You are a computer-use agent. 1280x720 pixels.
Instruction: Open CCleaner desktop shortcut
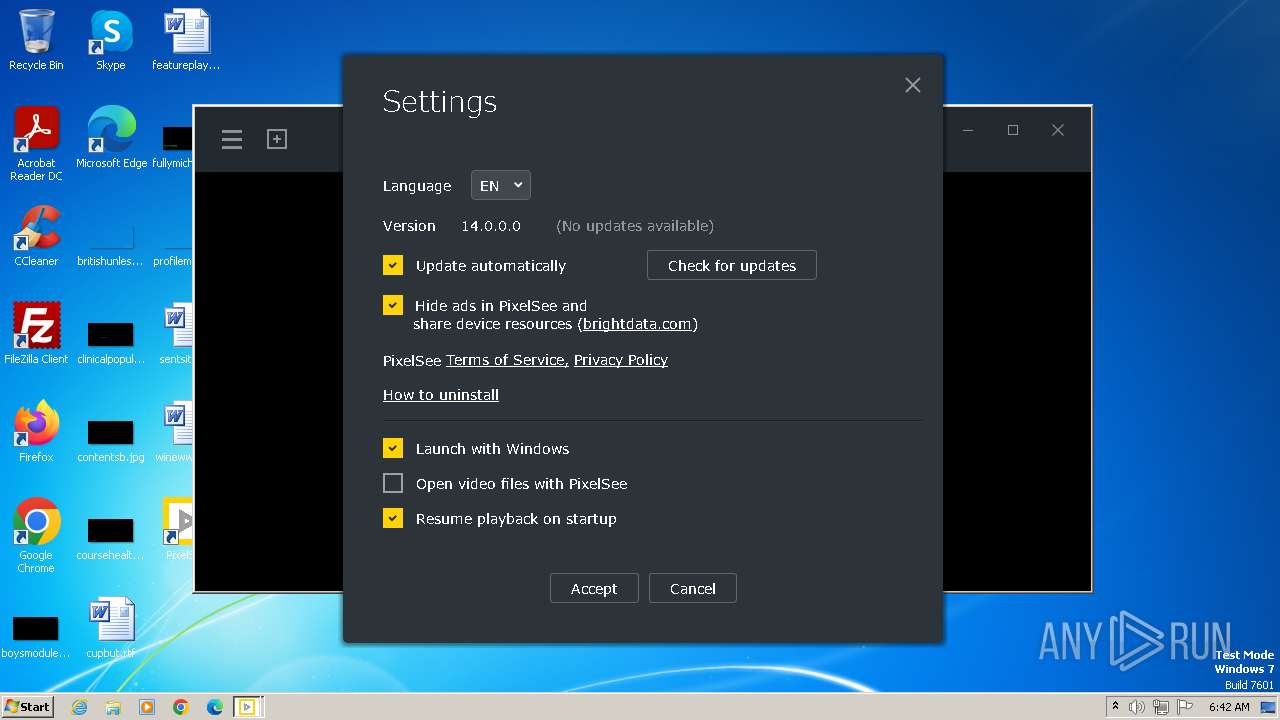[x=36, y=236]
